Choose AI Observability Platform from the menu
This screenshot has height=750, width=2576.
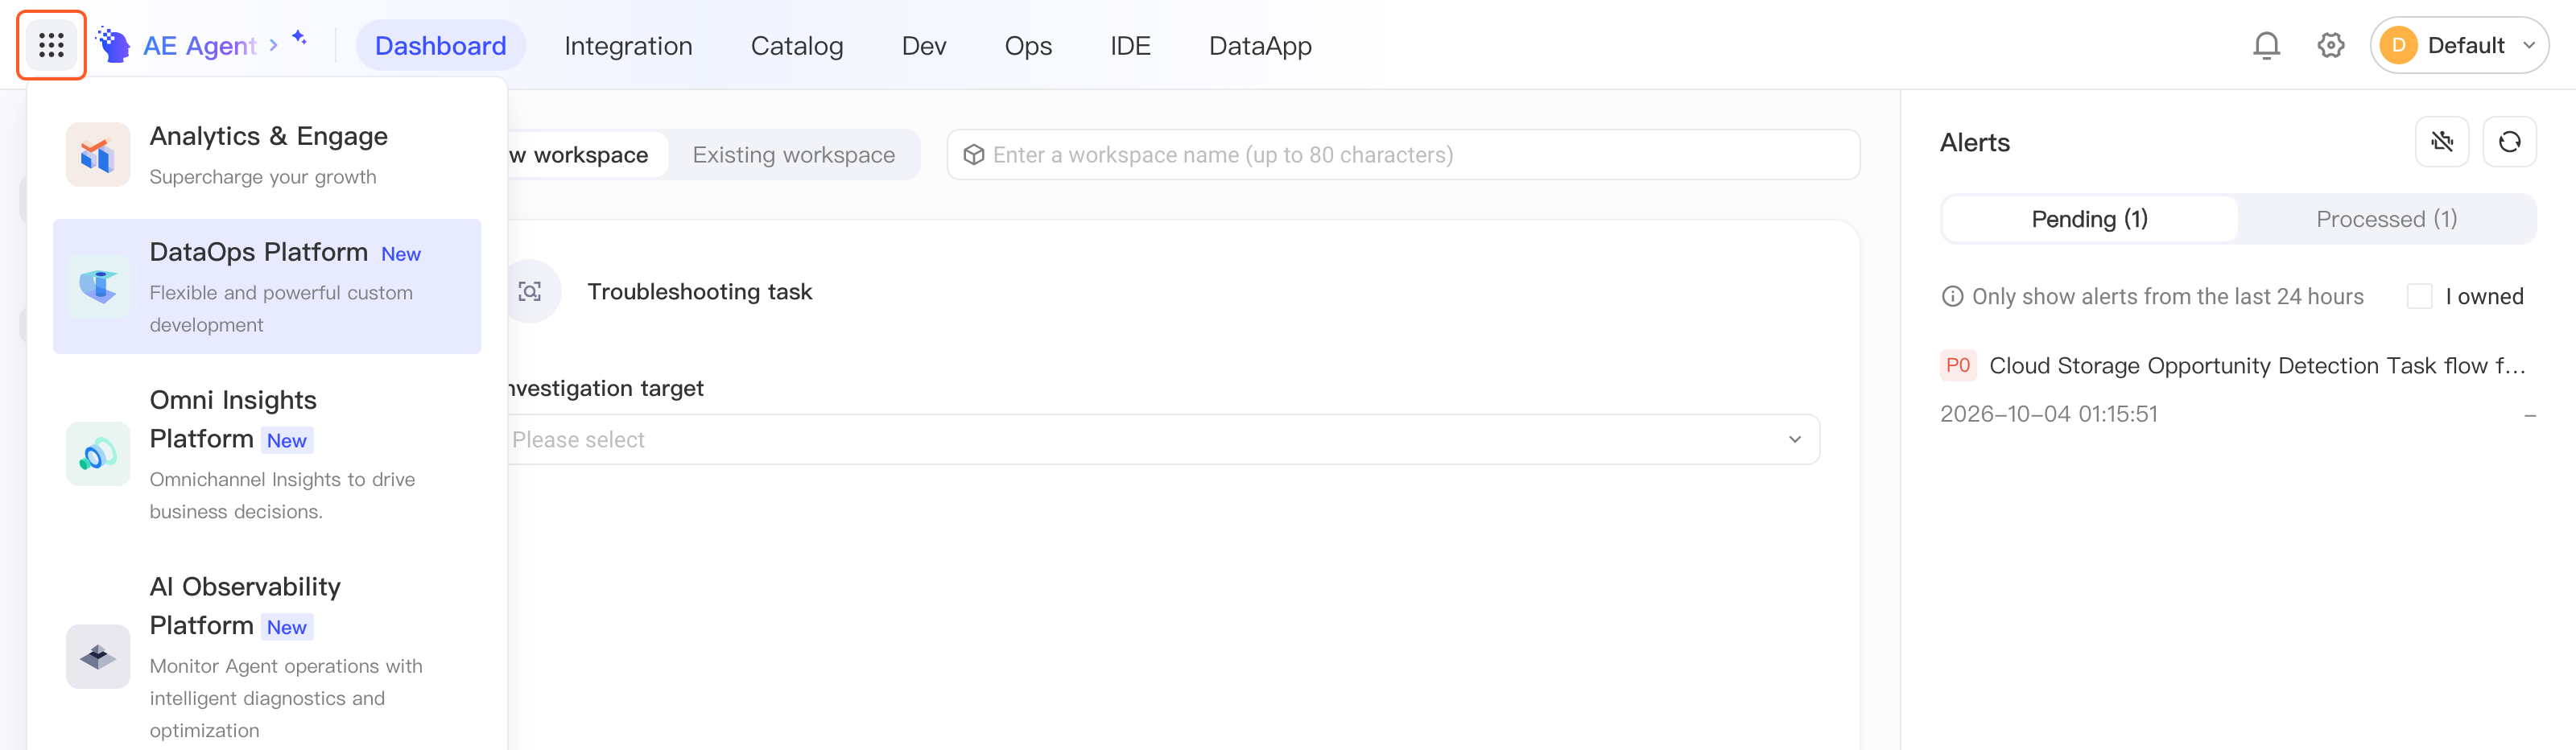(267, 657)
